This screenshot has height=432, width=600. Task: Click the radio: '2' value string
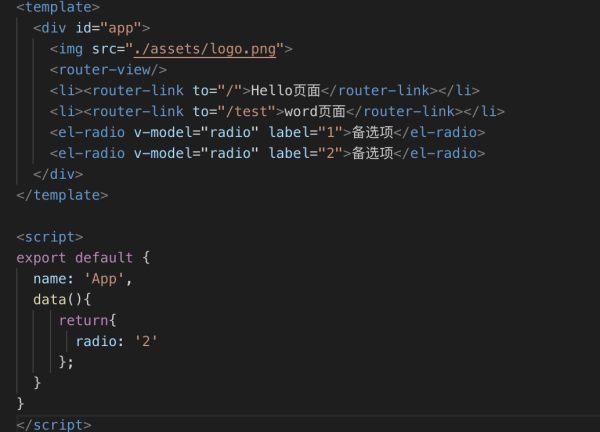146,342
